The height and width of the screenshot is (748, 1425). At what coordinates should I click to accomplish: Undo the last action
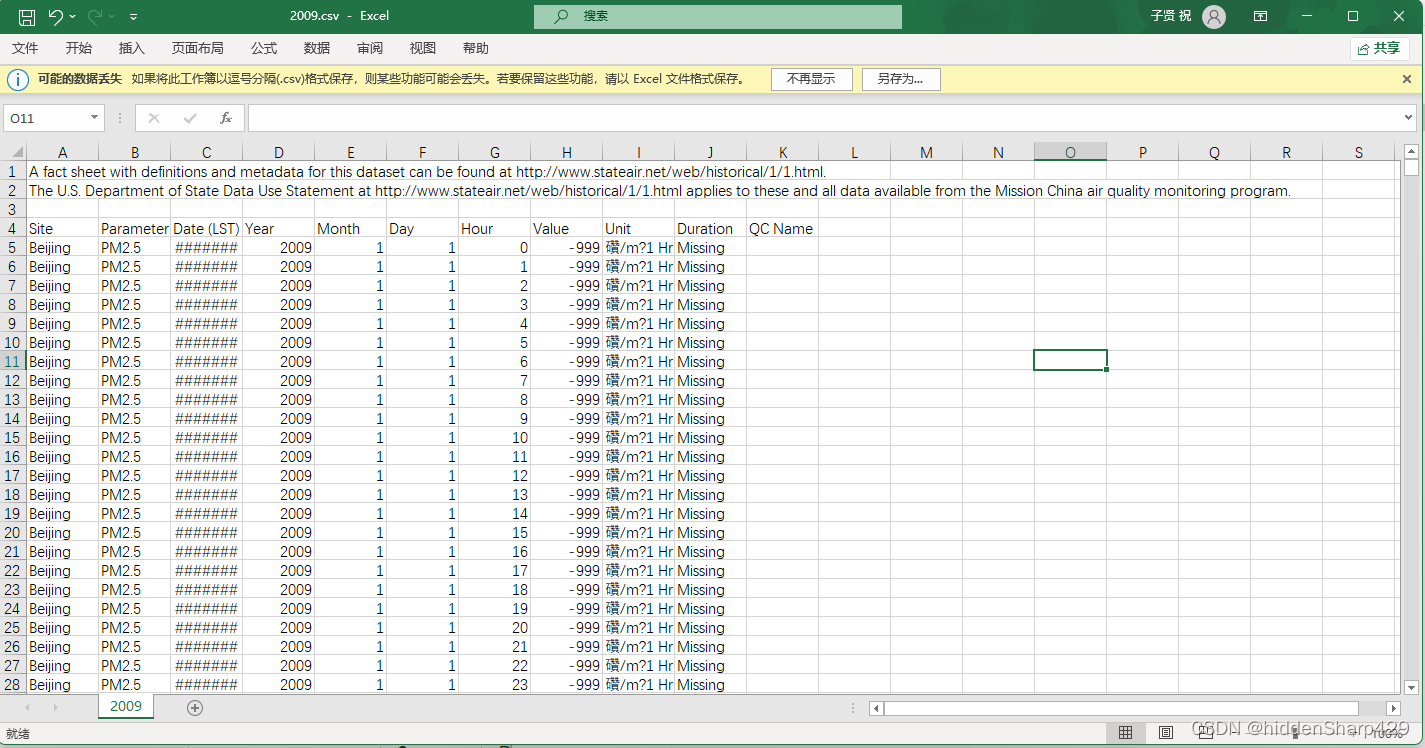55,16
